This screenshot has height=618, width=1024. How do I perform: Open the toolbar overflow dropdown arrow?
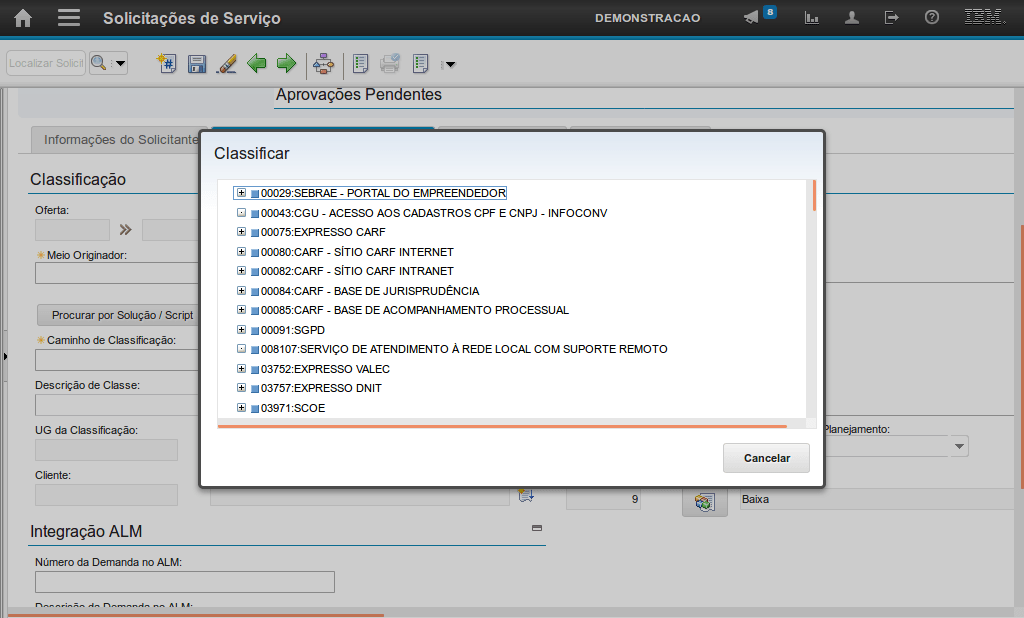(x=449, y=64)
